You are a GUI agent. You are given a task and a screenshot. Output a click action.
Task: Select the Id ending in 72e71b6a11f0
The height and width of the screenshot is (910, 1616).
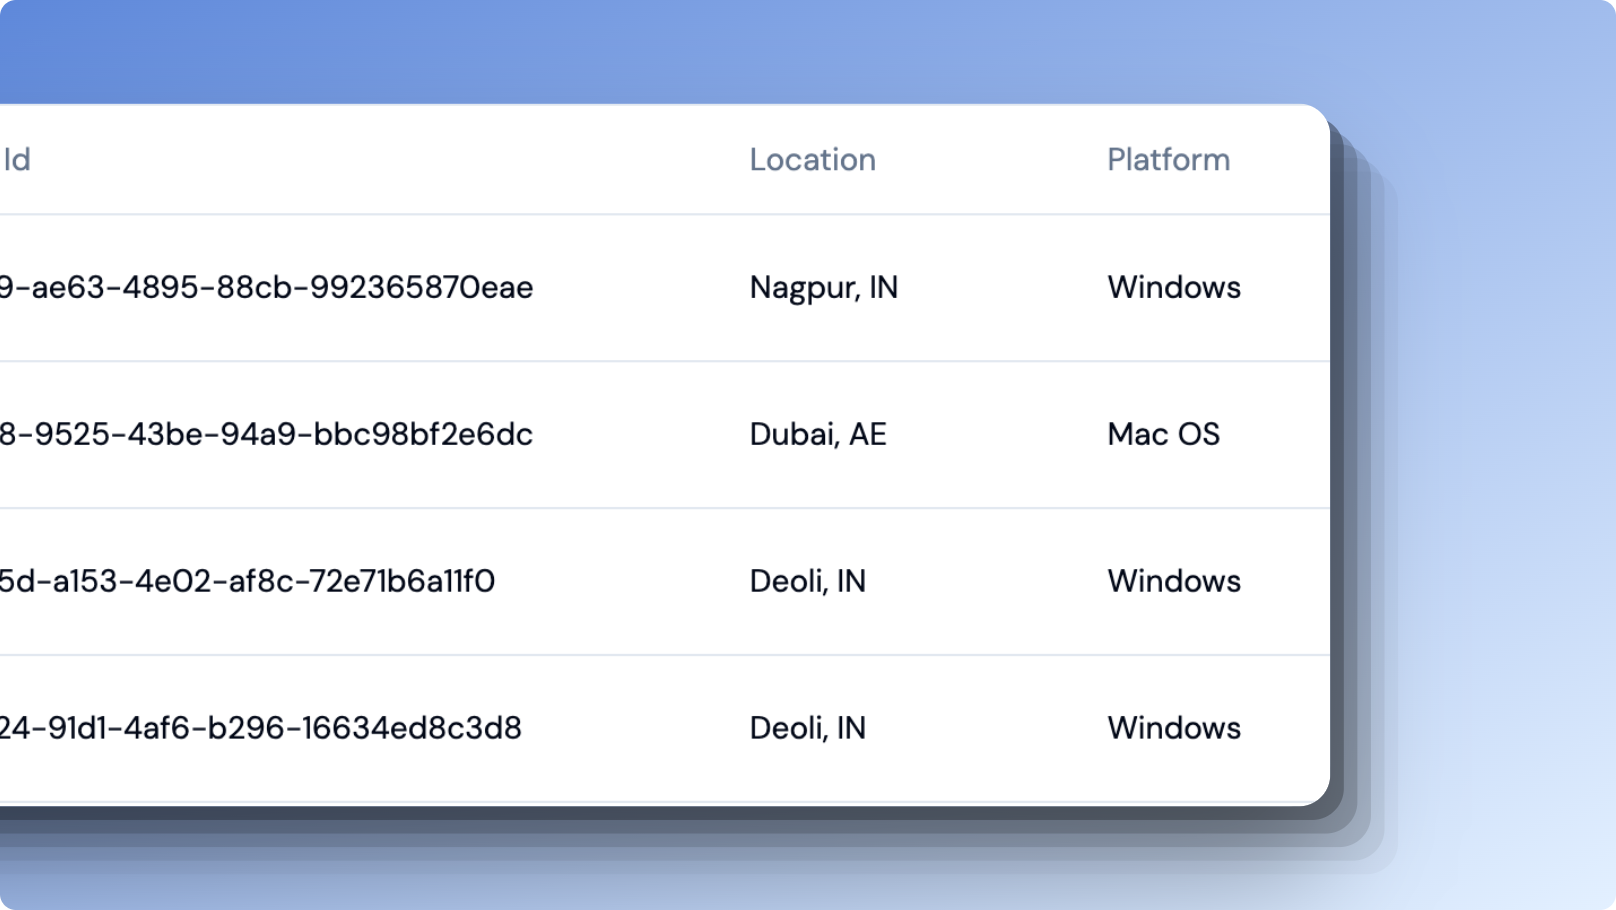point(247,581)
